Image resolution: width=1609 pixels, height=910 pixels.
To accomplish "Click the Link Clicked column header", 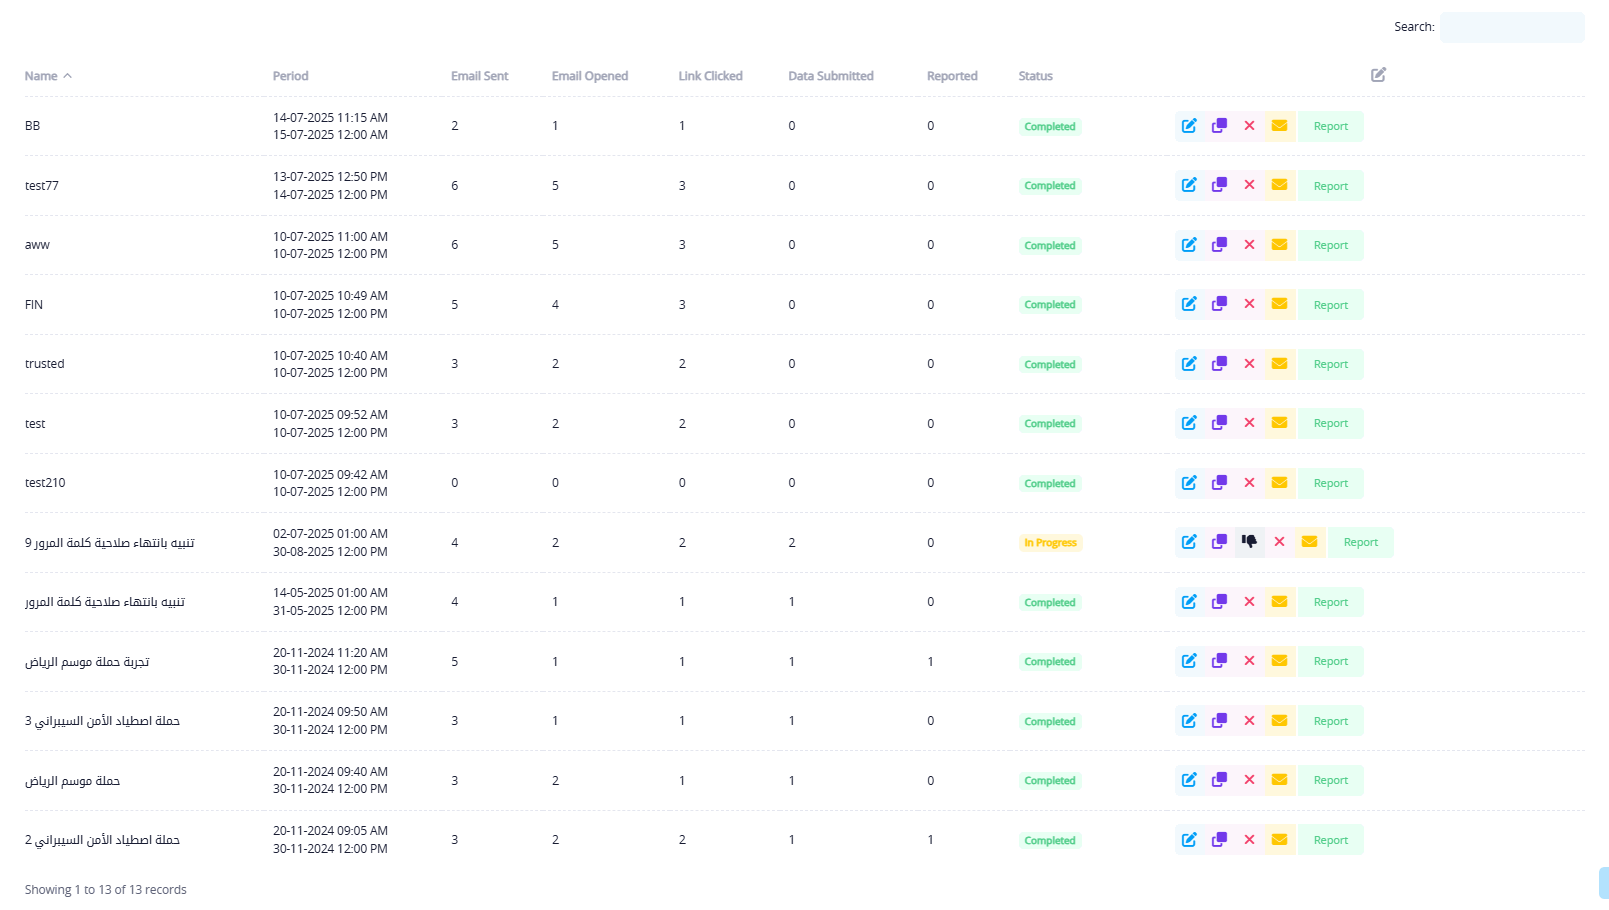I will [710, 76].
